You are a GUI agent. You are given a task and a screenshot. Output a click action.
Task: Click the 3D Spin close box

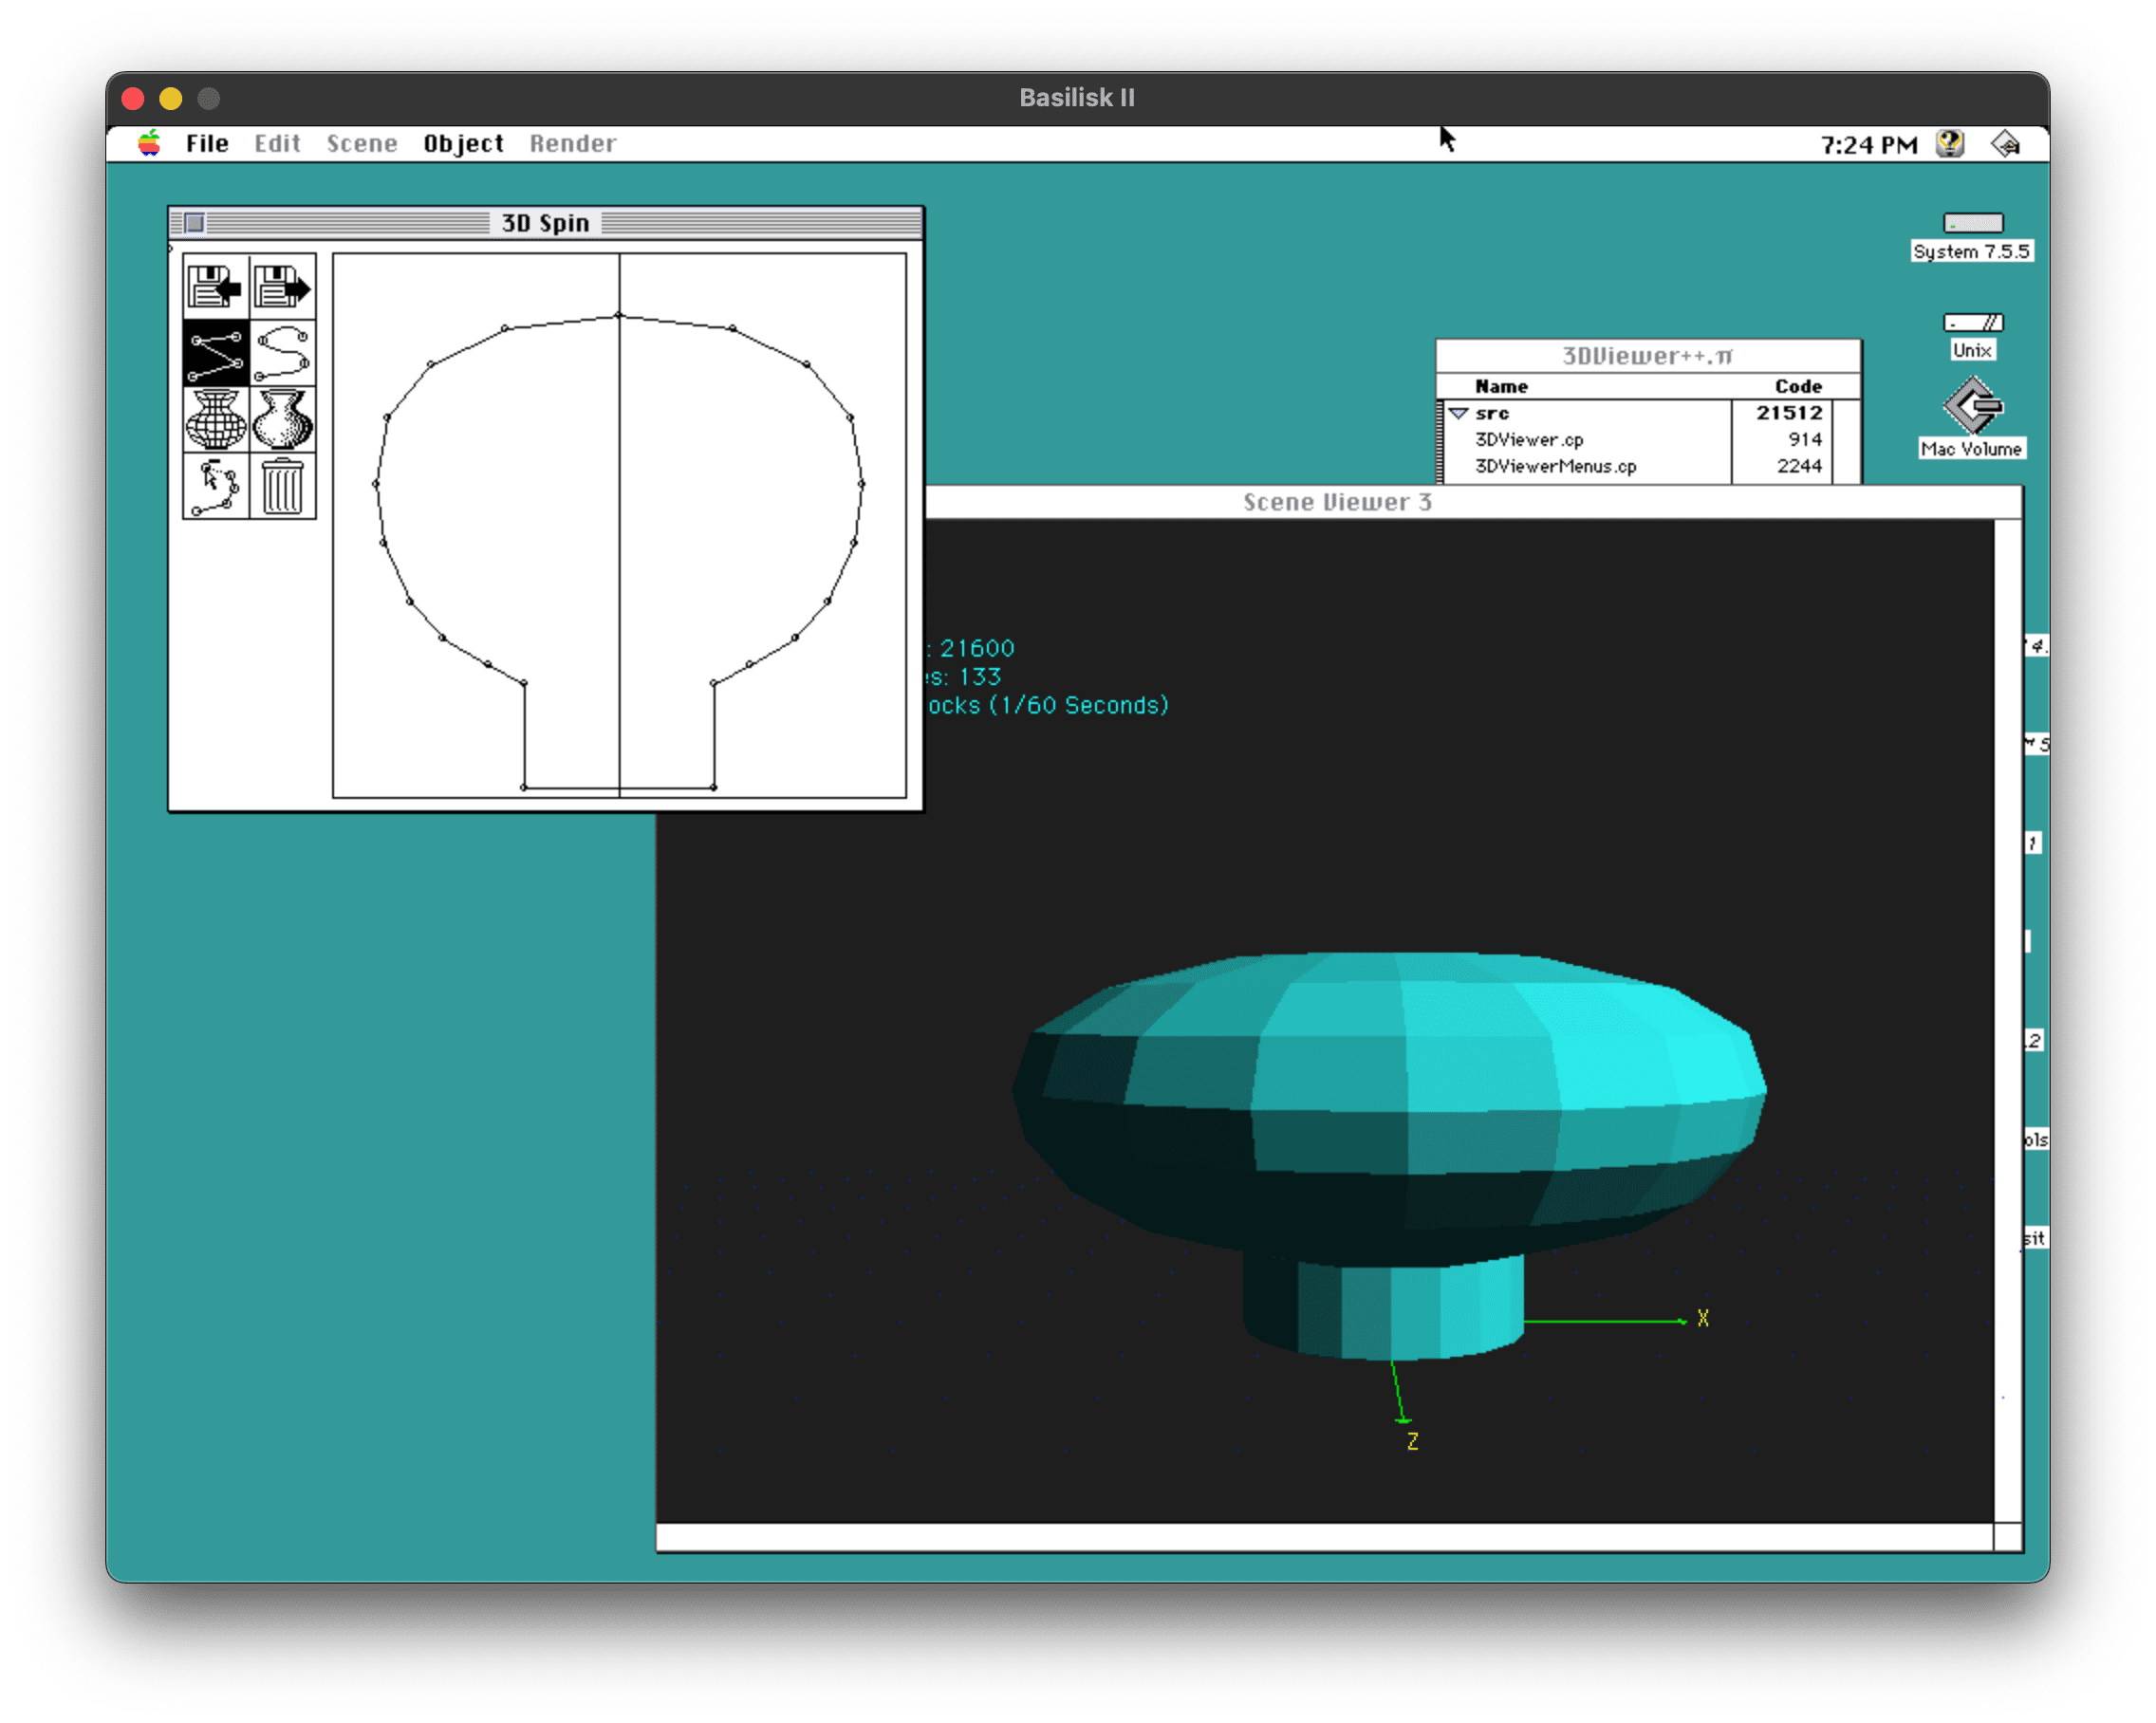pyautogui.click(x=195, y=223)
